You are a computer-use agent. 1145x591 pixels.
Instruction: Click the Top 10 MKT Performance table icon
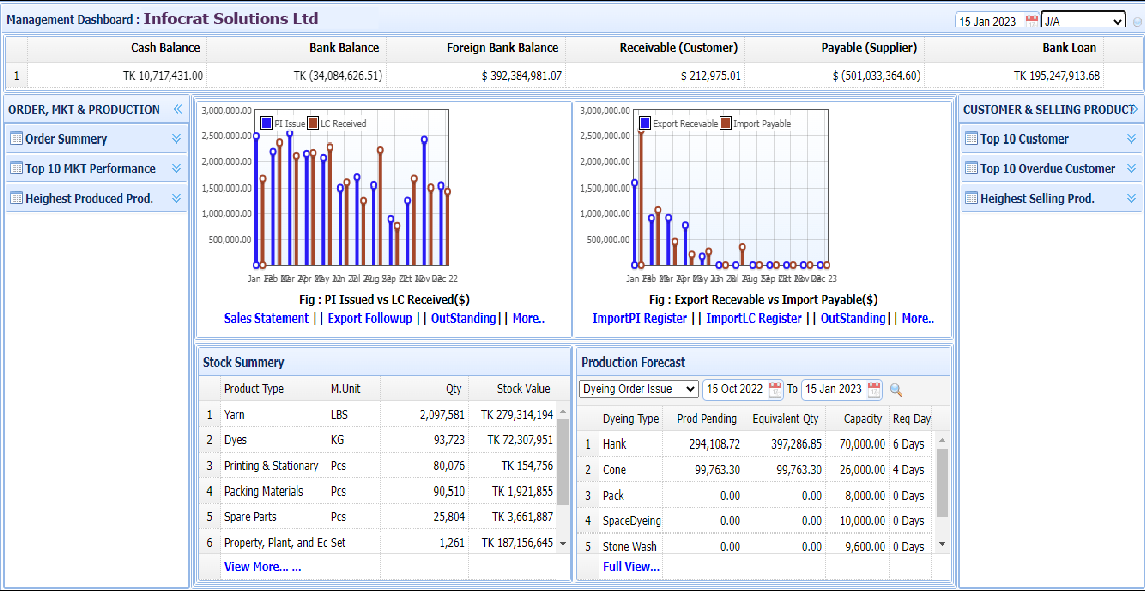coord(17,168)
